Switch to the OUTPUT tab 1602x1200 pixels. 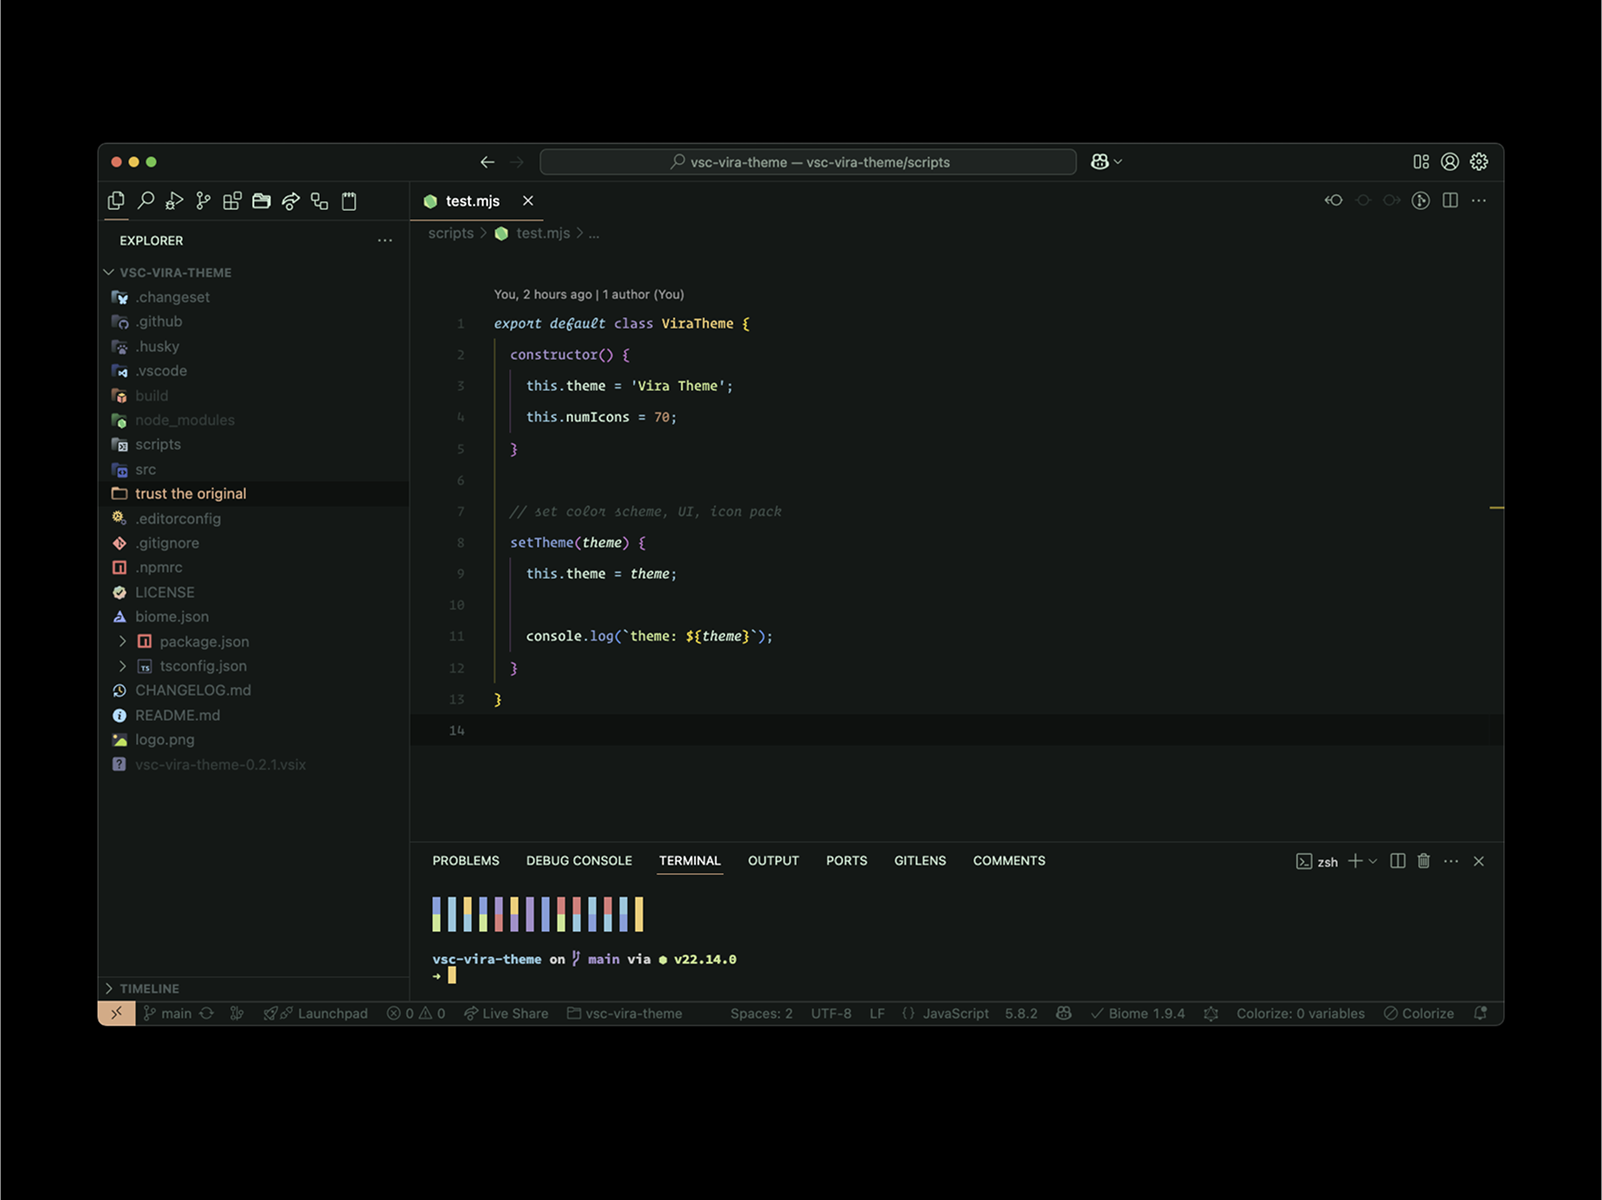pos(774,861)
